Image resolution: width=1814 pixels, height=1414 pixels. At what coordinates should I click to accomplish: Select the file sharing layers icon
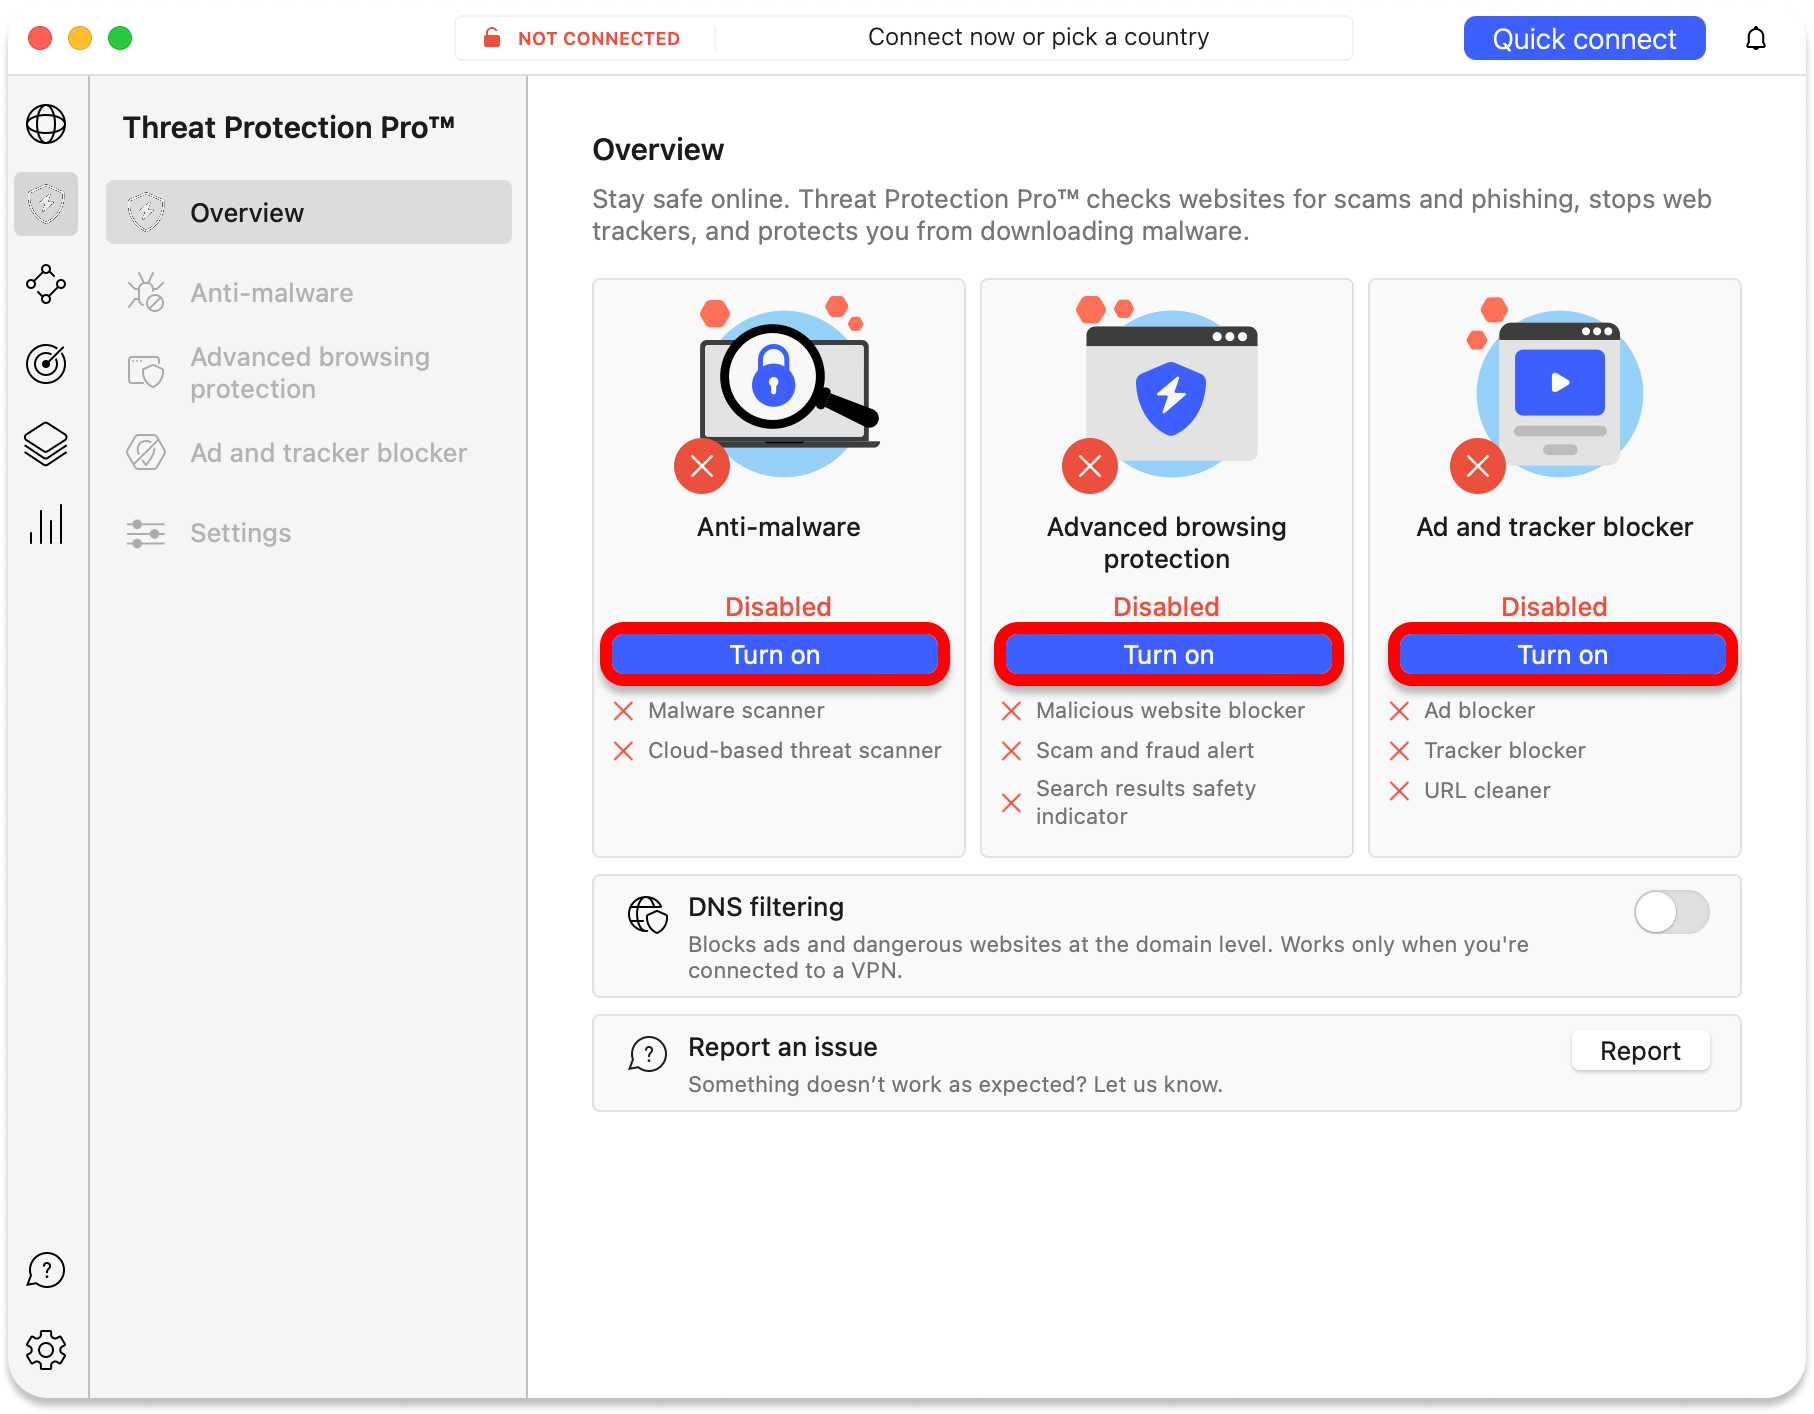(x=46, y=443)
